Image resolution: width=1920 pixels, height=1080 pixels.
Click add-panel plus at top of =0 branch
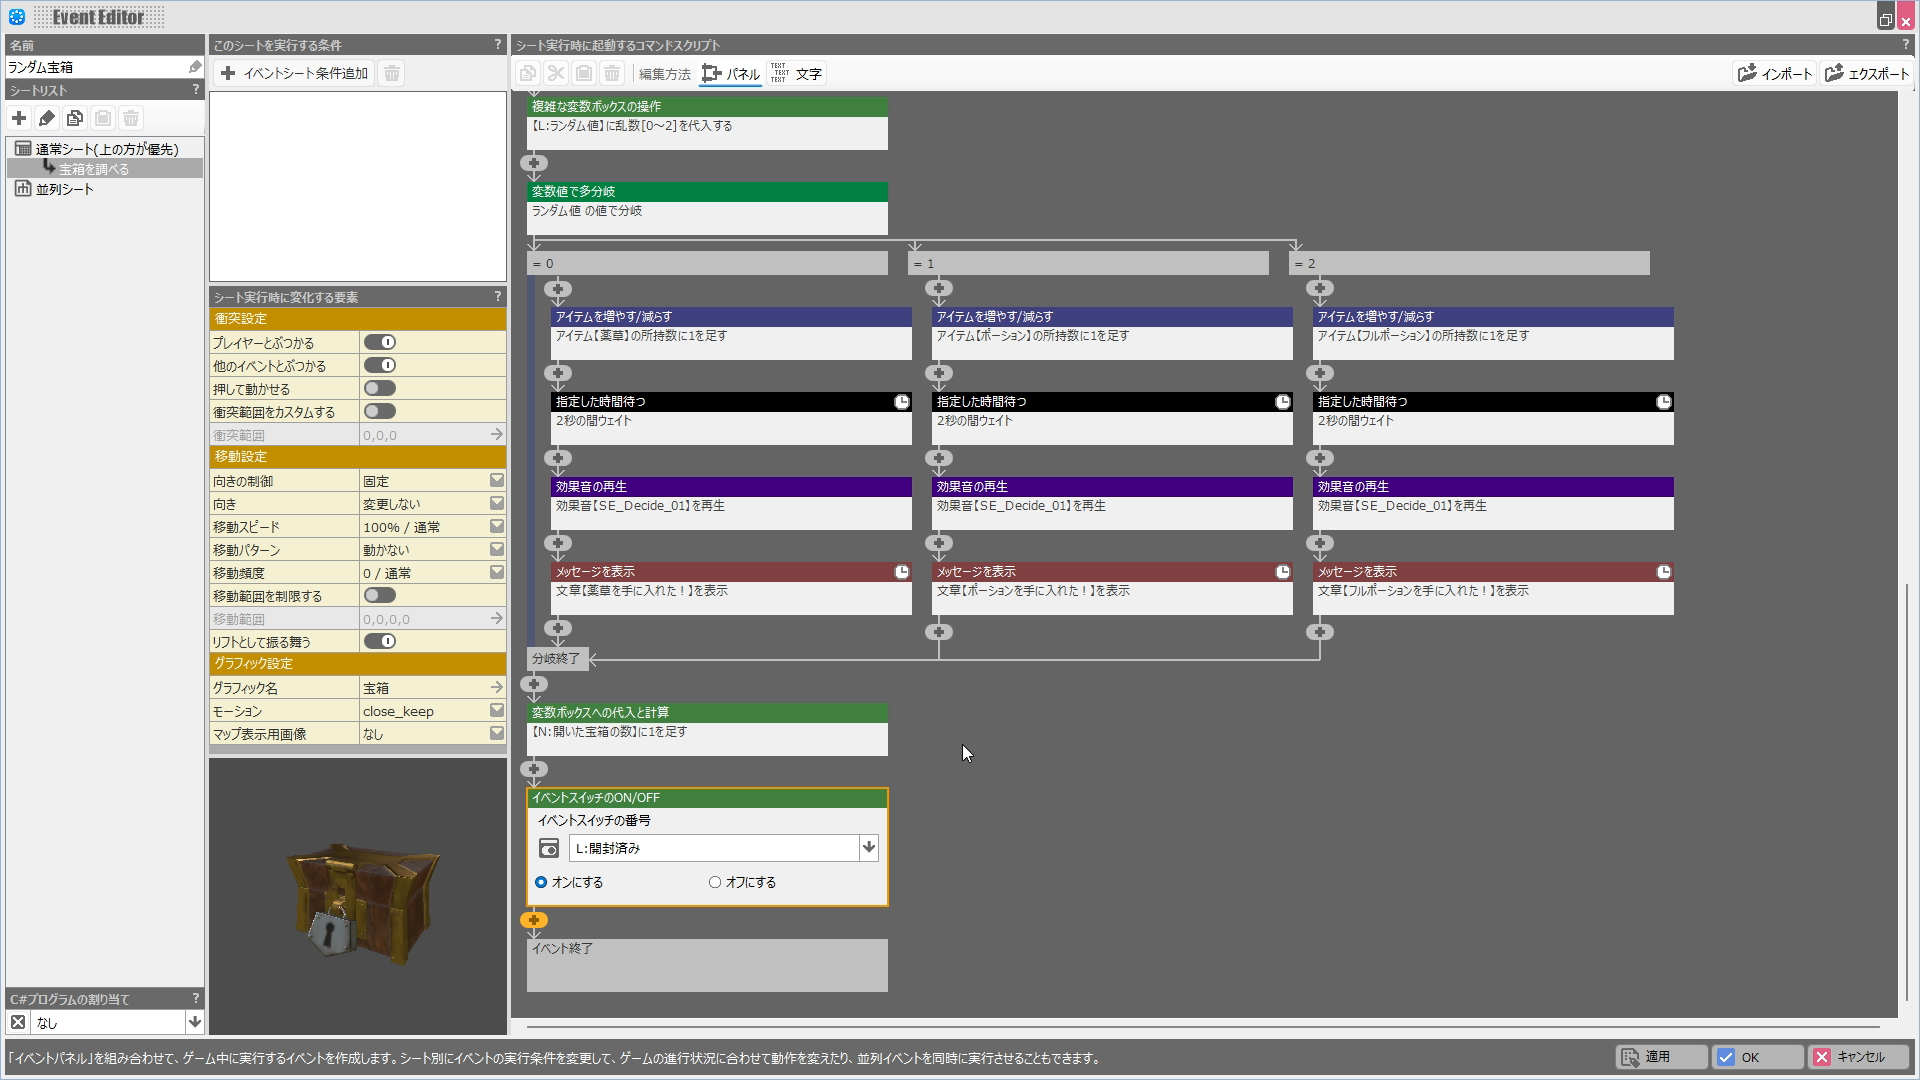click(x=558, y=289)
